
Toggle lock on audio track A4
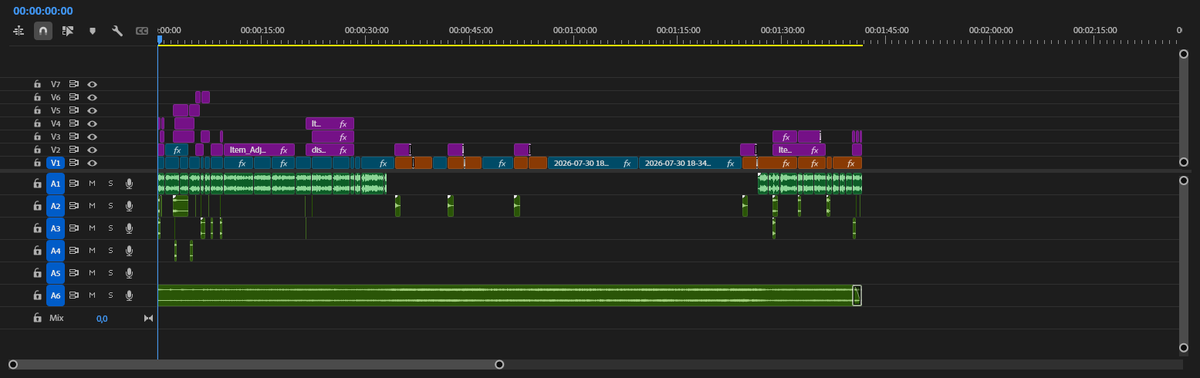click(37, 251)
